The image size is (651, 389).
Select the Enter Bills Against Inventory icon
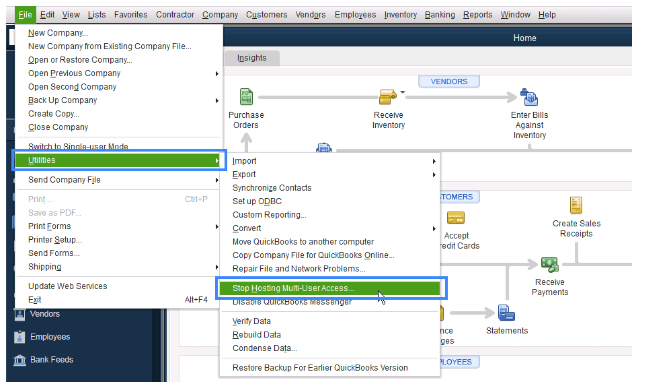(529, 97)
